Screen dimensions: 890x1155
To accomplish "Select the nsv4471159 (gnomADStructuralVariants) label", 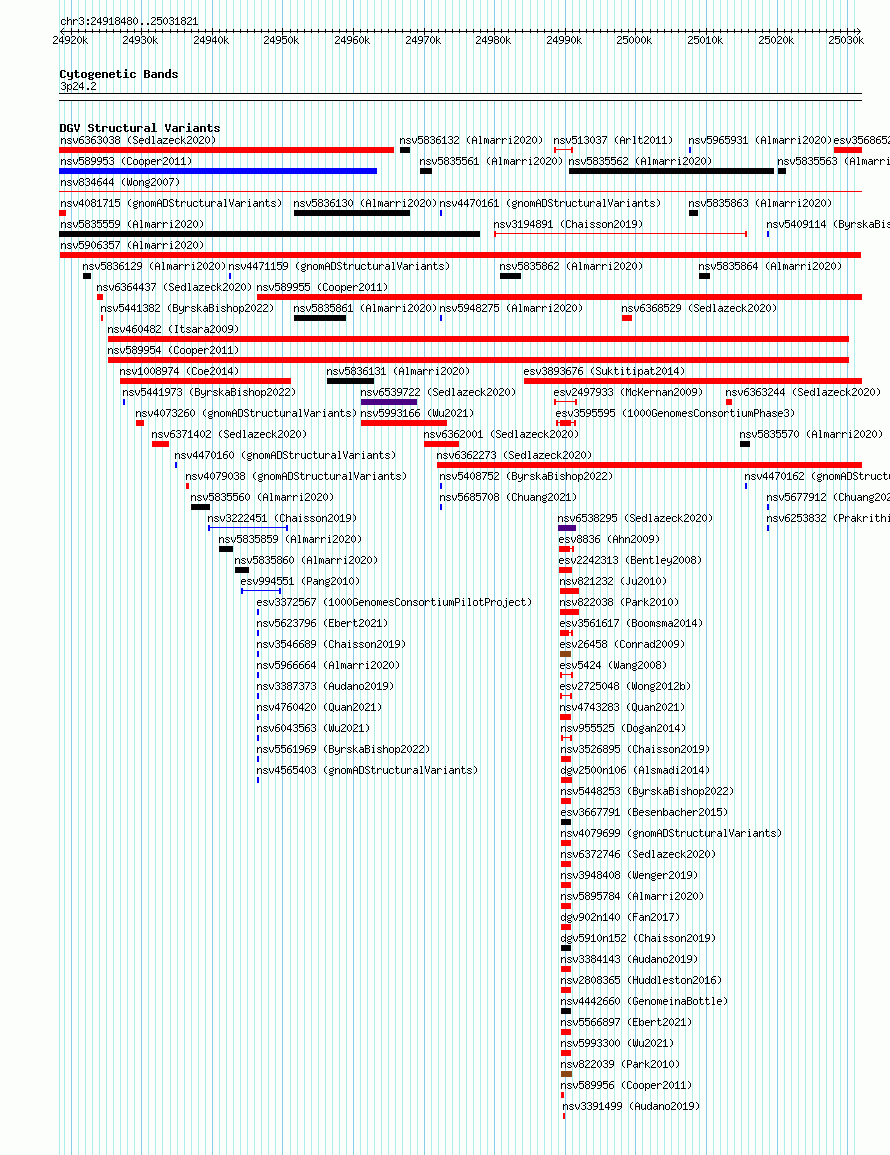I will click(x=339, y=266).
